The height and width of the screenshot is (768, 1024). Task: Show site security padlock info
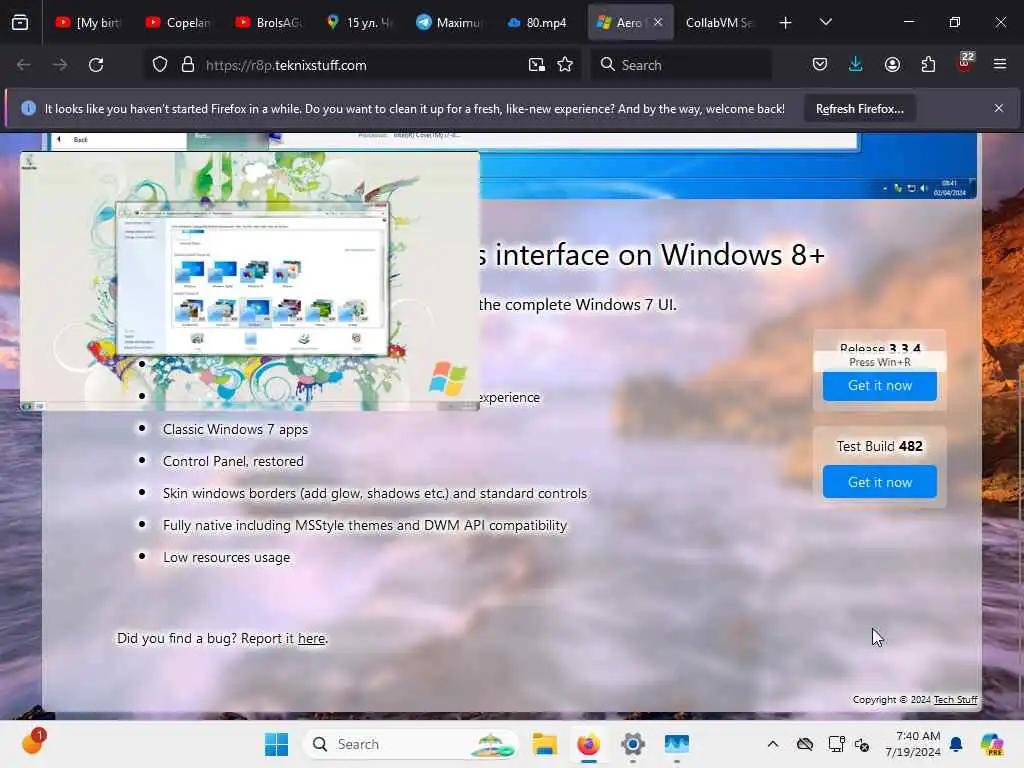click(188, 65)
